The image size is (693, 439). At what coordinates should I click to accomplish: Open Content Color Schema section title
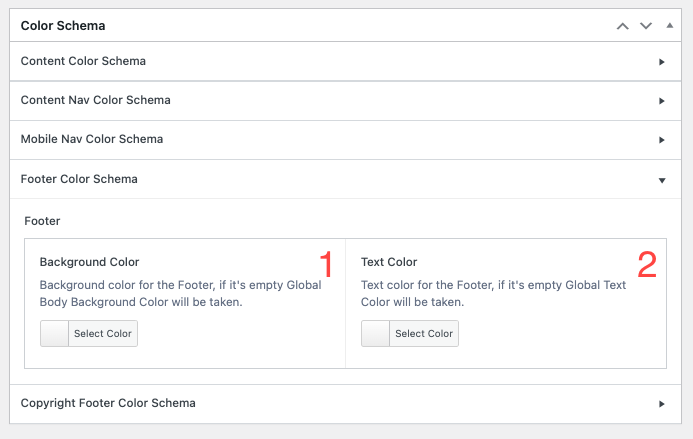point(83,61)
